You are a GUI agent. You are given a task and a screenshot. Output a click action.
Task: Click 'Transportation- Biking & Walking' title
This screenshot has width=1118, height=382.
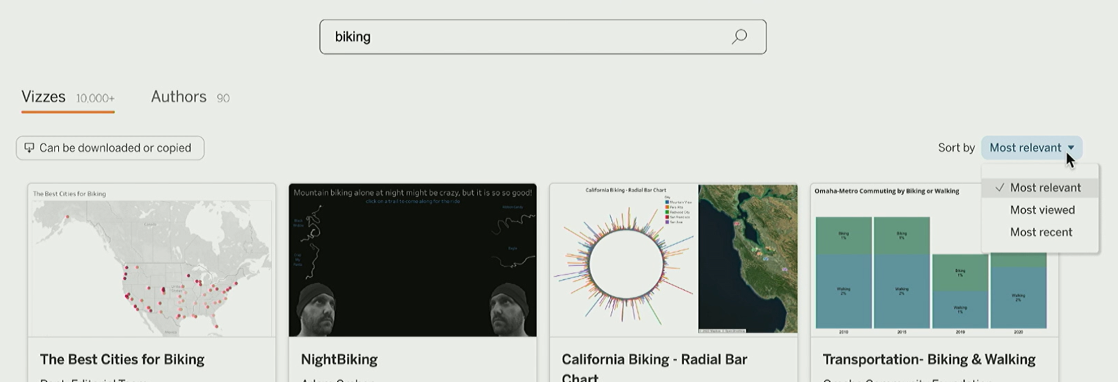[929, 359]
